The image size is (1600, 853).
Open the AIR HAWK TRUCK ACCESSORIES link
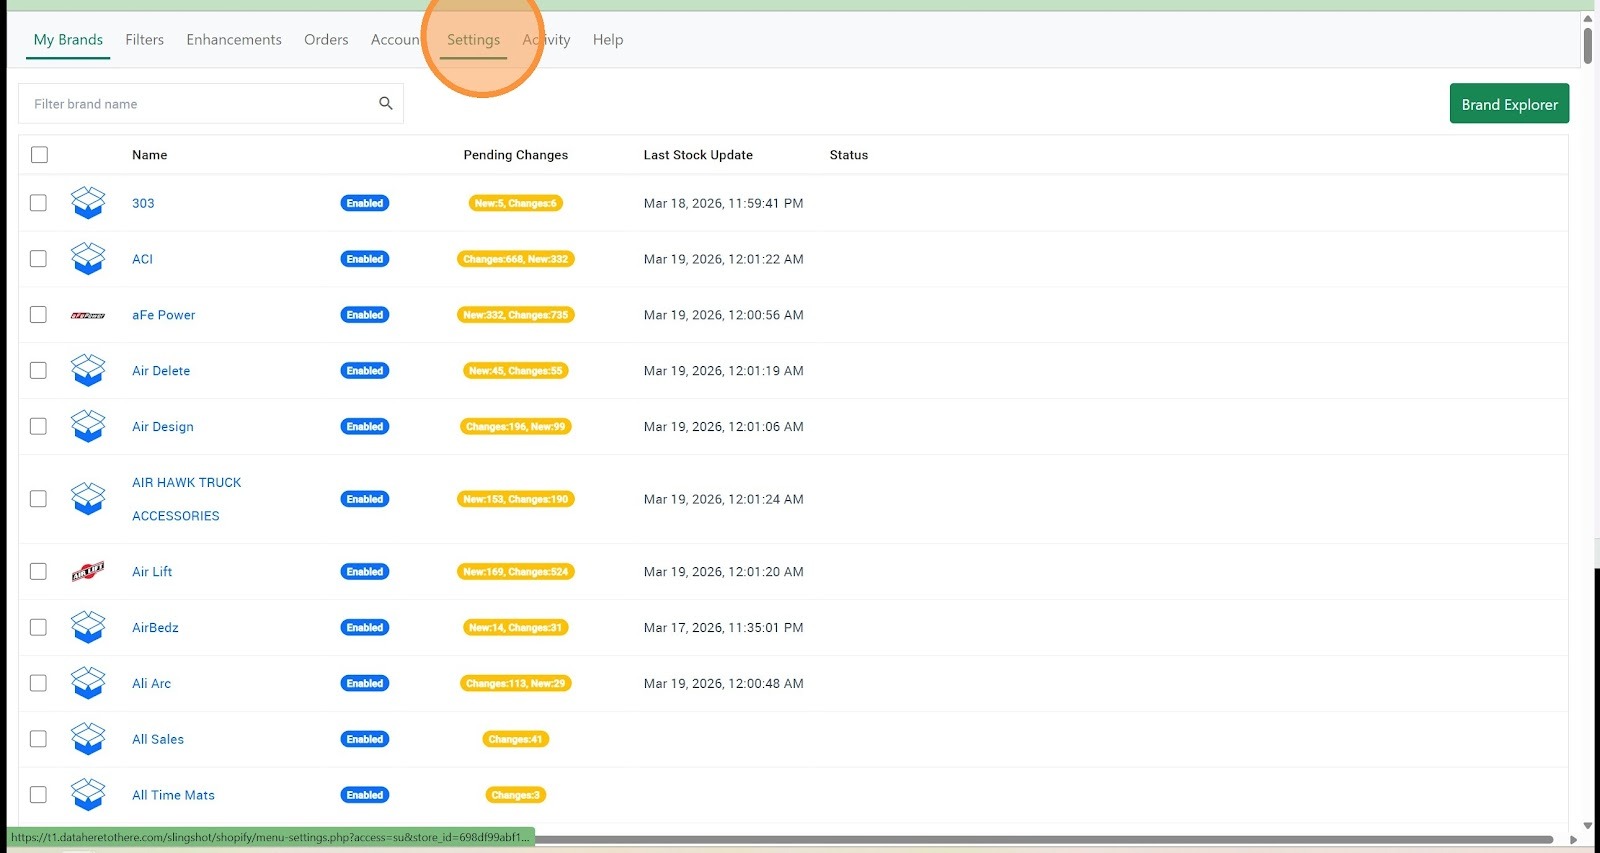coord(187,499)
